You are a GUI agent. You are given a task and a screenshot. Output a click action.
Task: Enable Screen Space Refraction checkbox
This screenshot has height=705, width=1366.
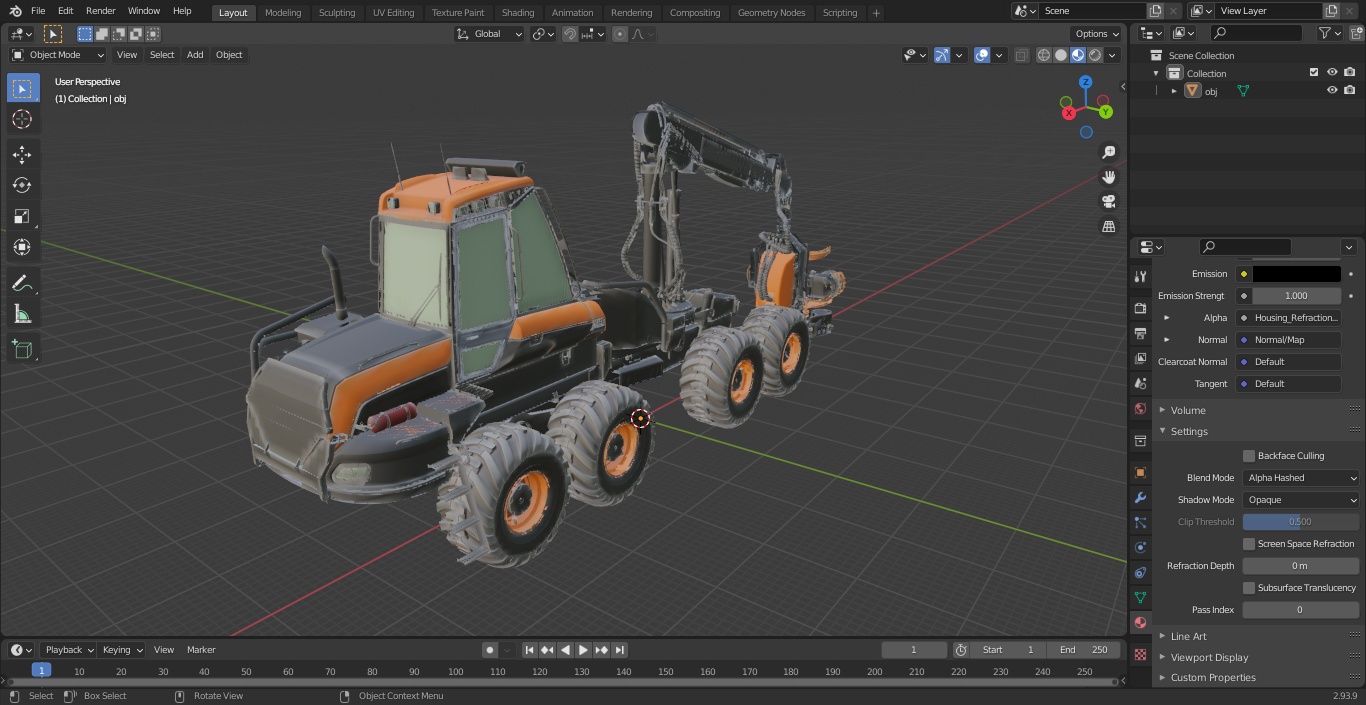click(1249, 544)
